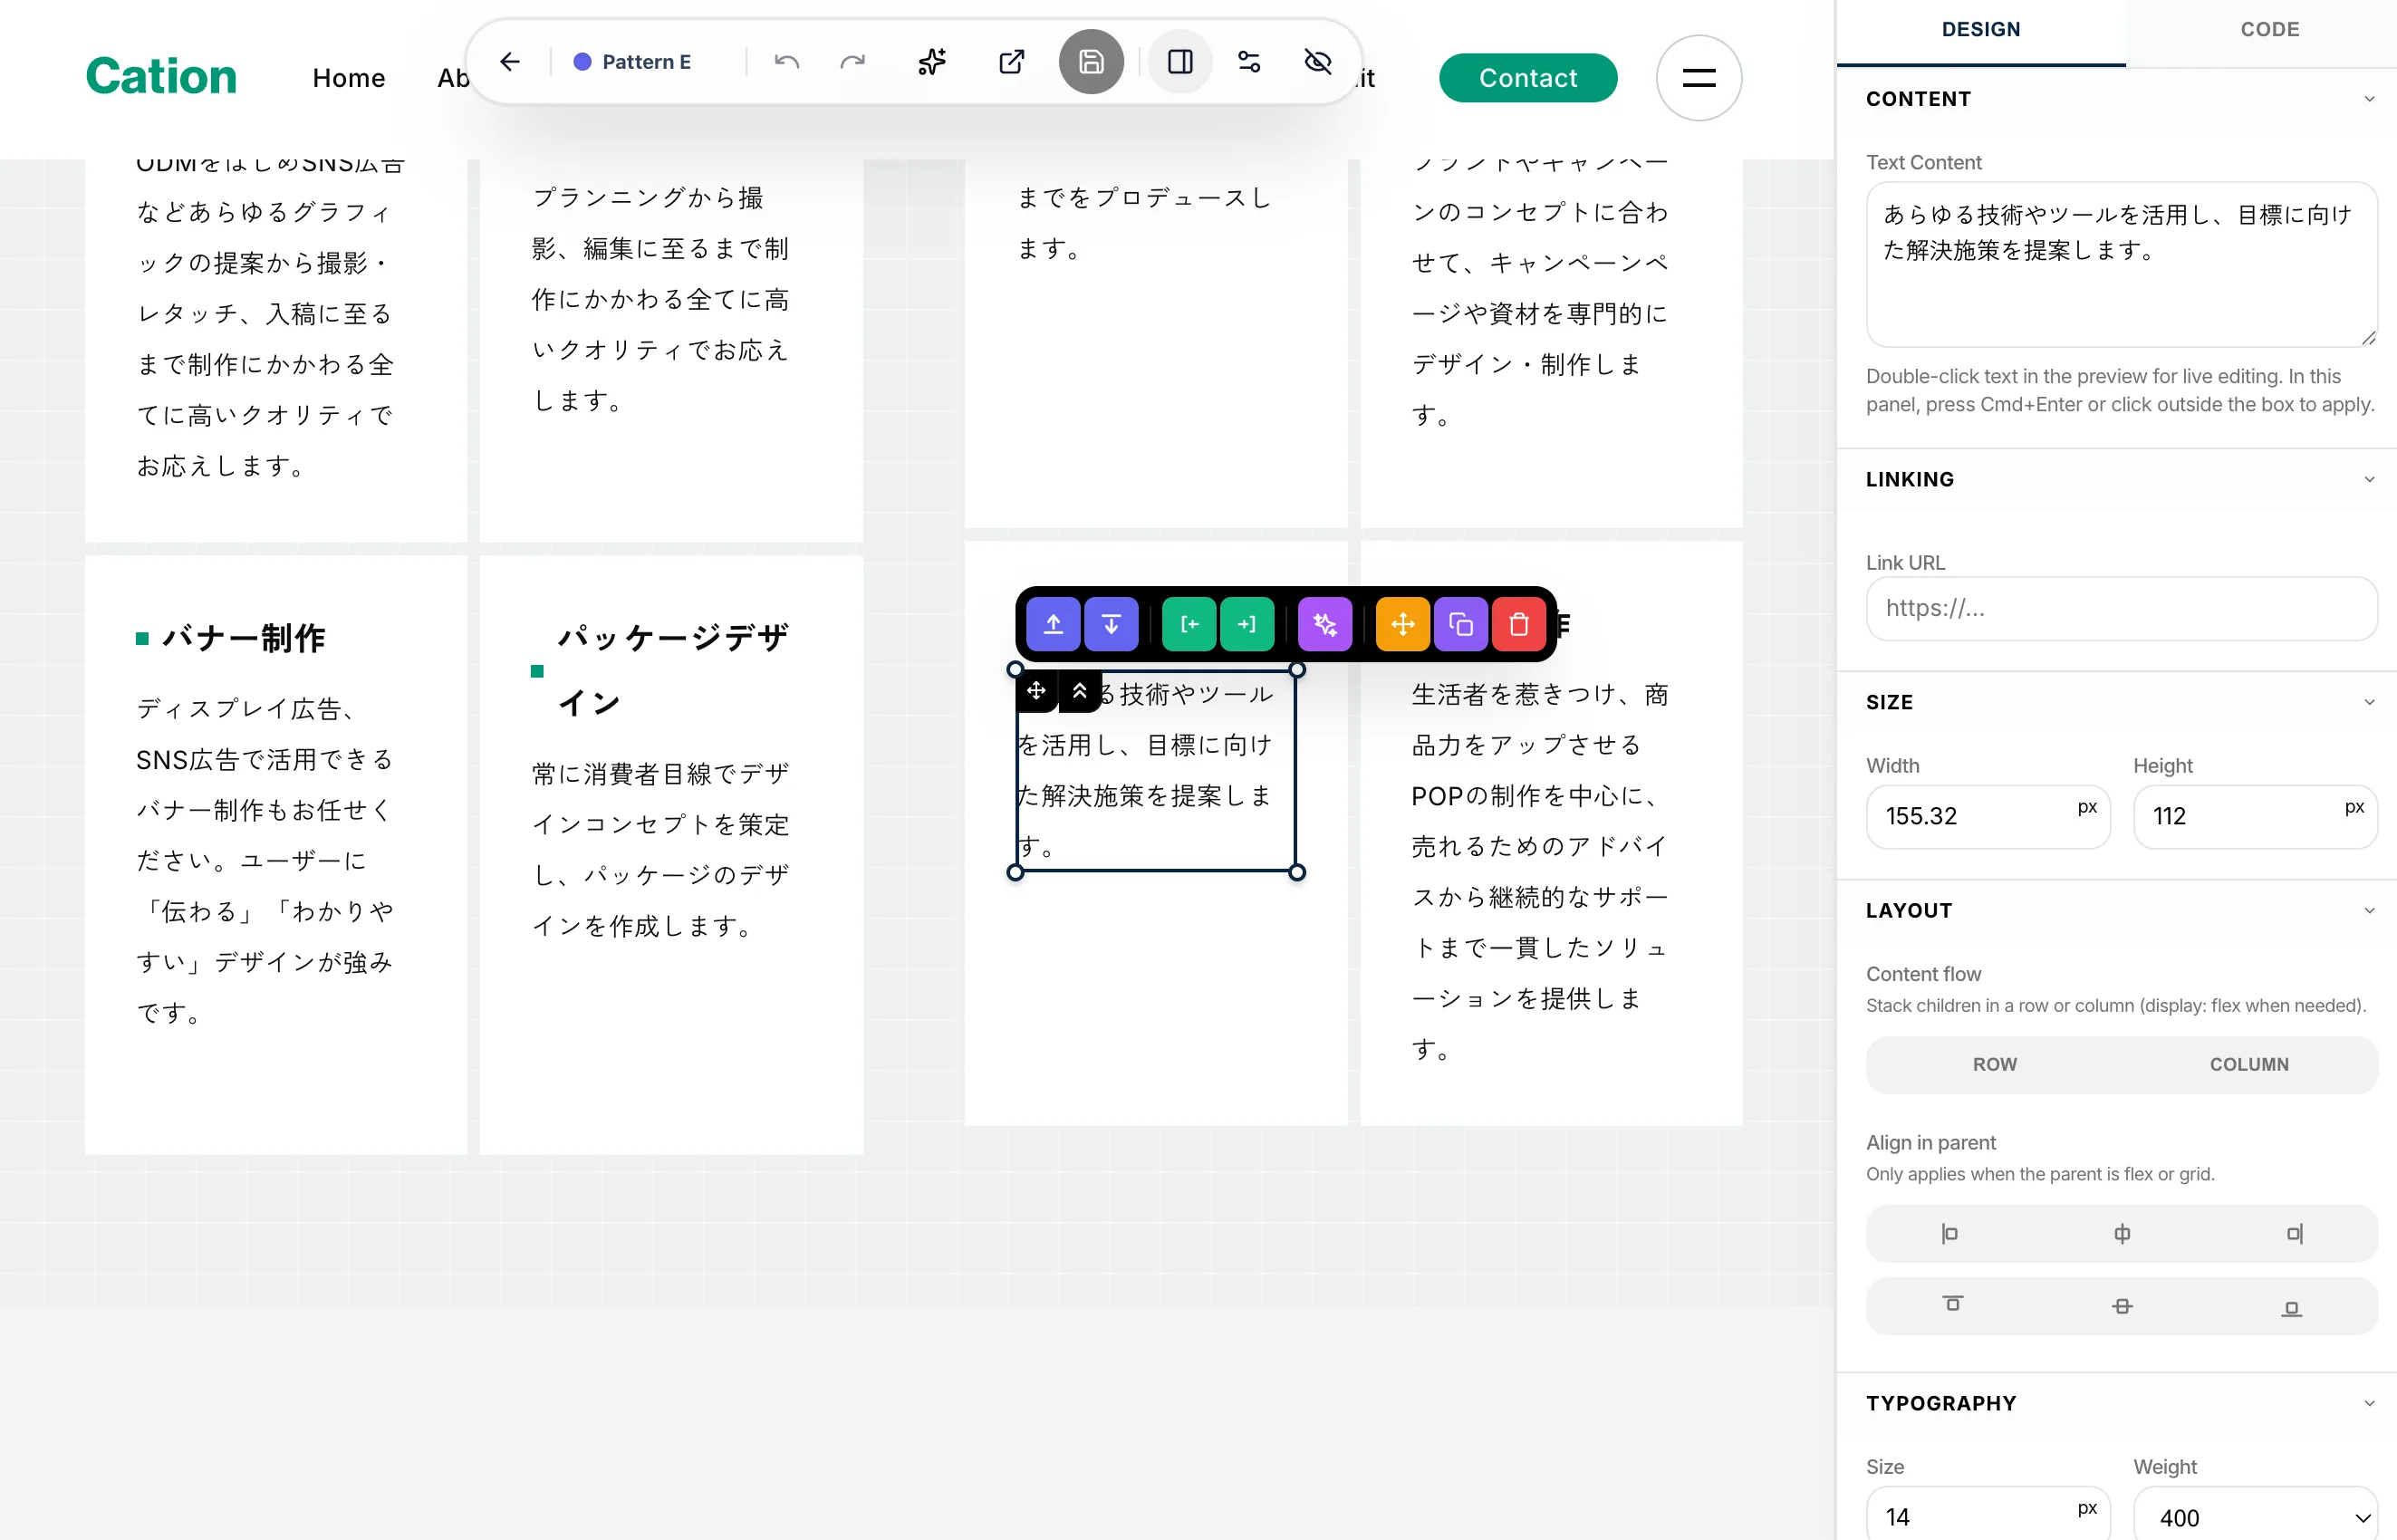Align left in parent
The image size is (2397, 1540).
coord(1949,1234)
